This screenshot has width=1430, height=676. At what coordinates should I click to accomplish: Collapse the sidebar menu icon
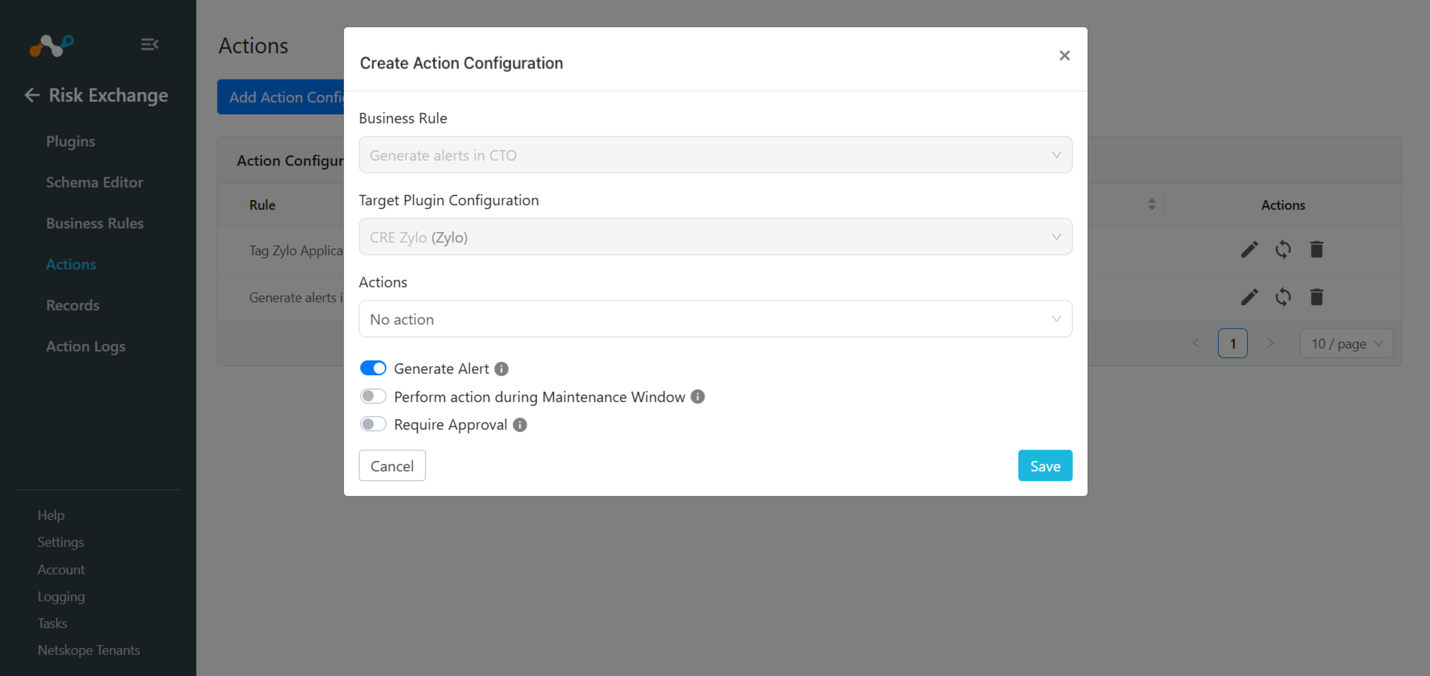[x=149, y=44]
